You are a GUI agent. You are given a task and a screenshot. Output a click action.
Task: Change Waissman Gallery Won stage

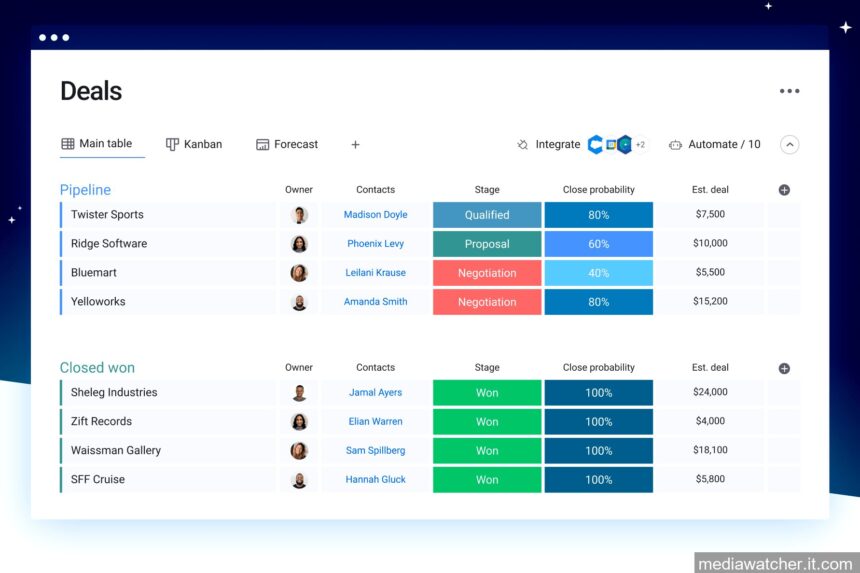487,451
